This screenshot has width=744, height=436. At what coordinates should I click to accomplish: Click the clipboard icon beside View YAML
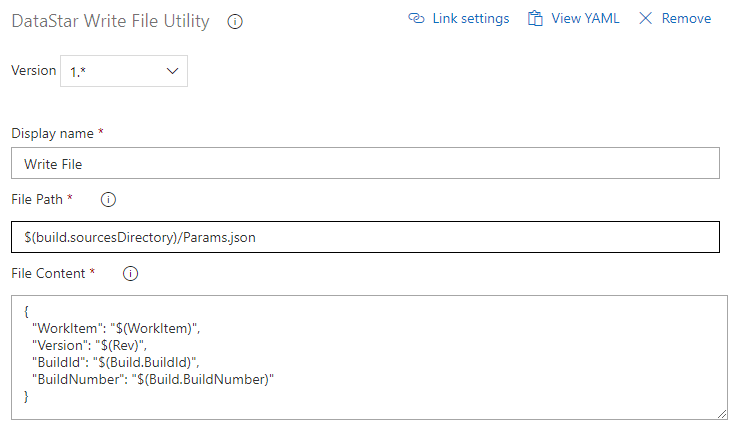(535, 19)
